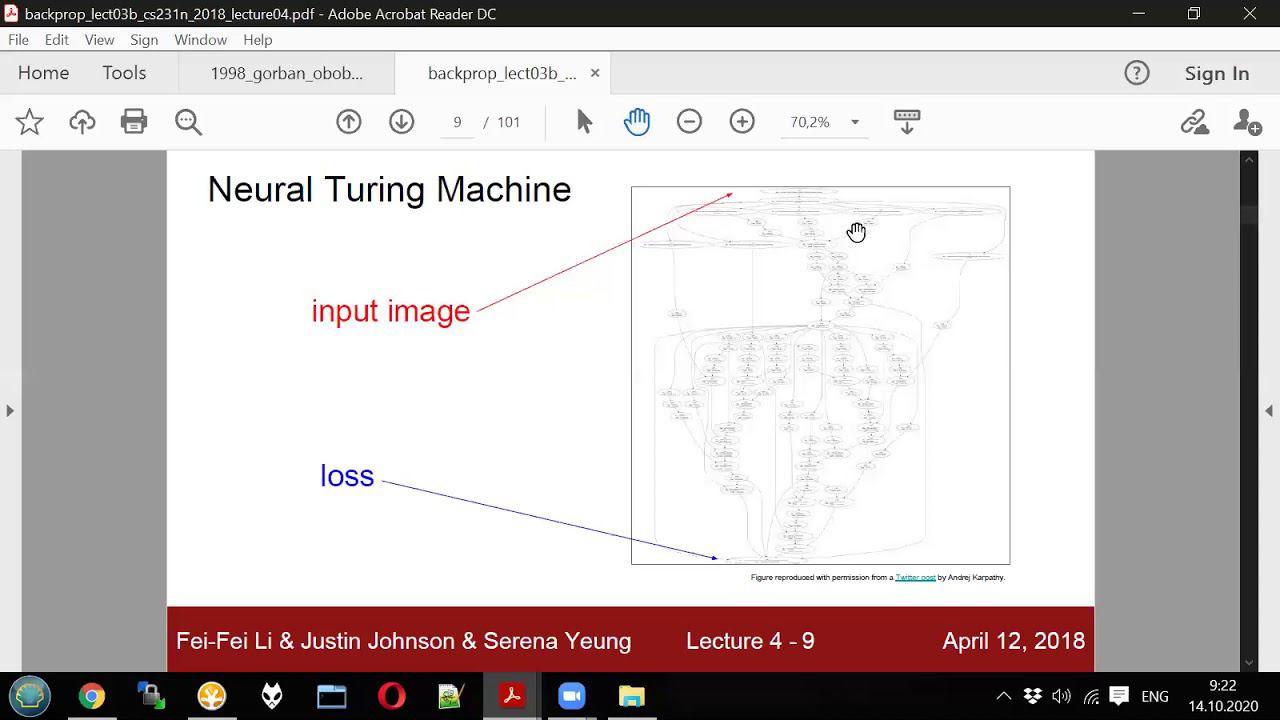Switch to 1998_gorban_obob document tab

tap(287, 73)
